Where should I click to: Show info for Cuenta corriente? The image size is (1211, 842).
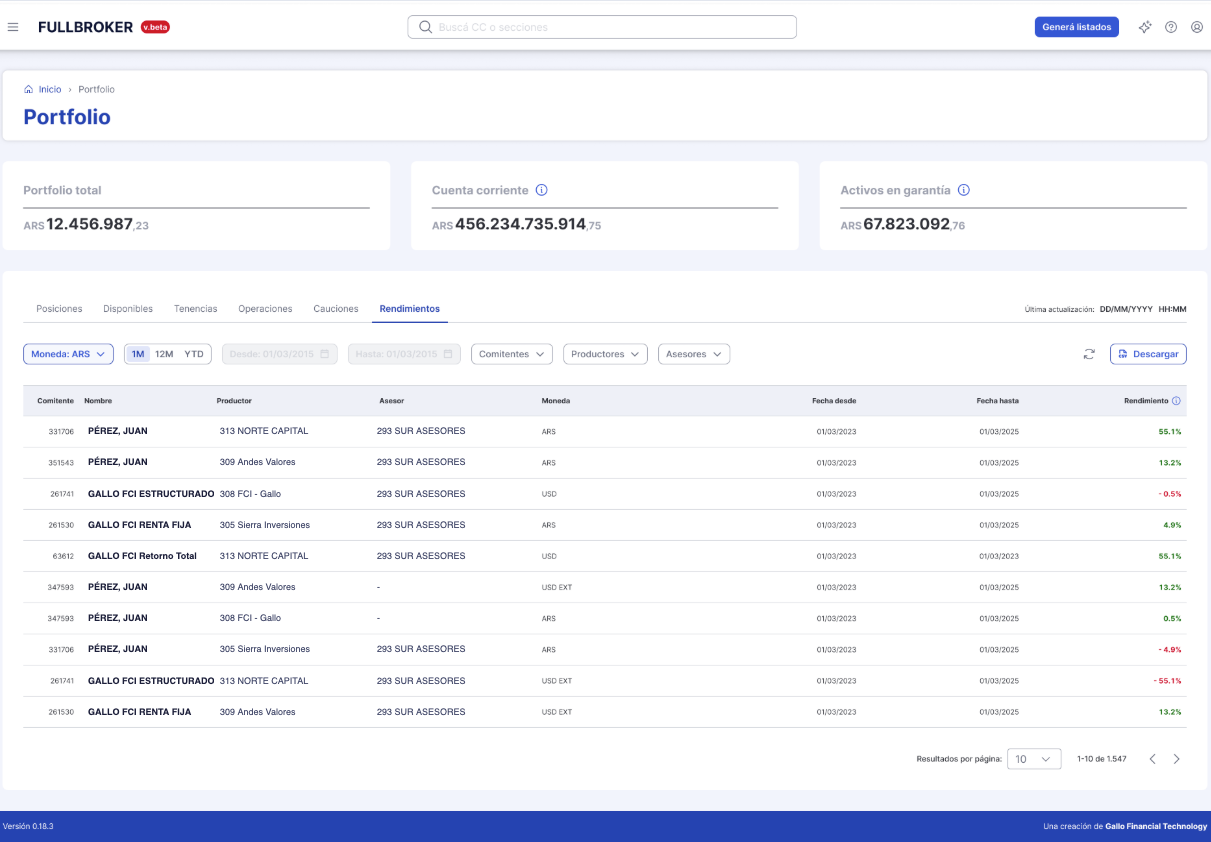tap(542, 190)
